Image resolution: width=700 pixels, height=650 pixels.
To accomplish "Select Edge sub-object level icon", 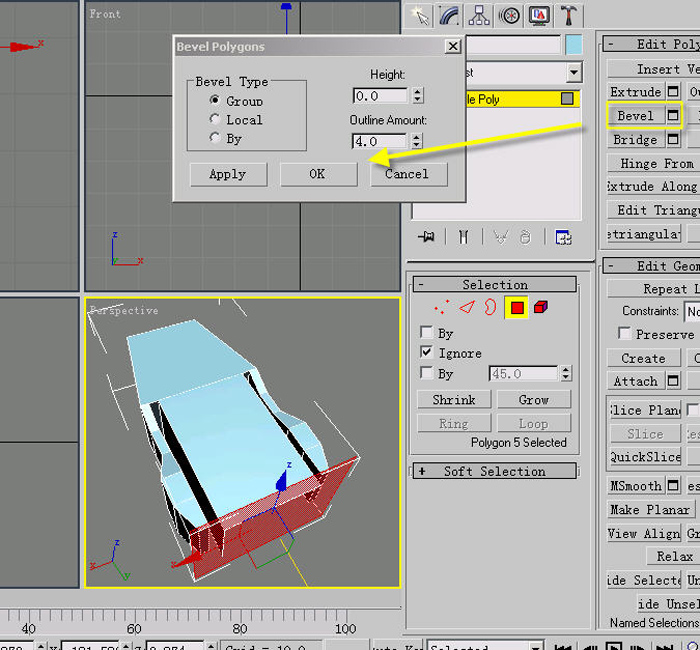I will [467, 307].
